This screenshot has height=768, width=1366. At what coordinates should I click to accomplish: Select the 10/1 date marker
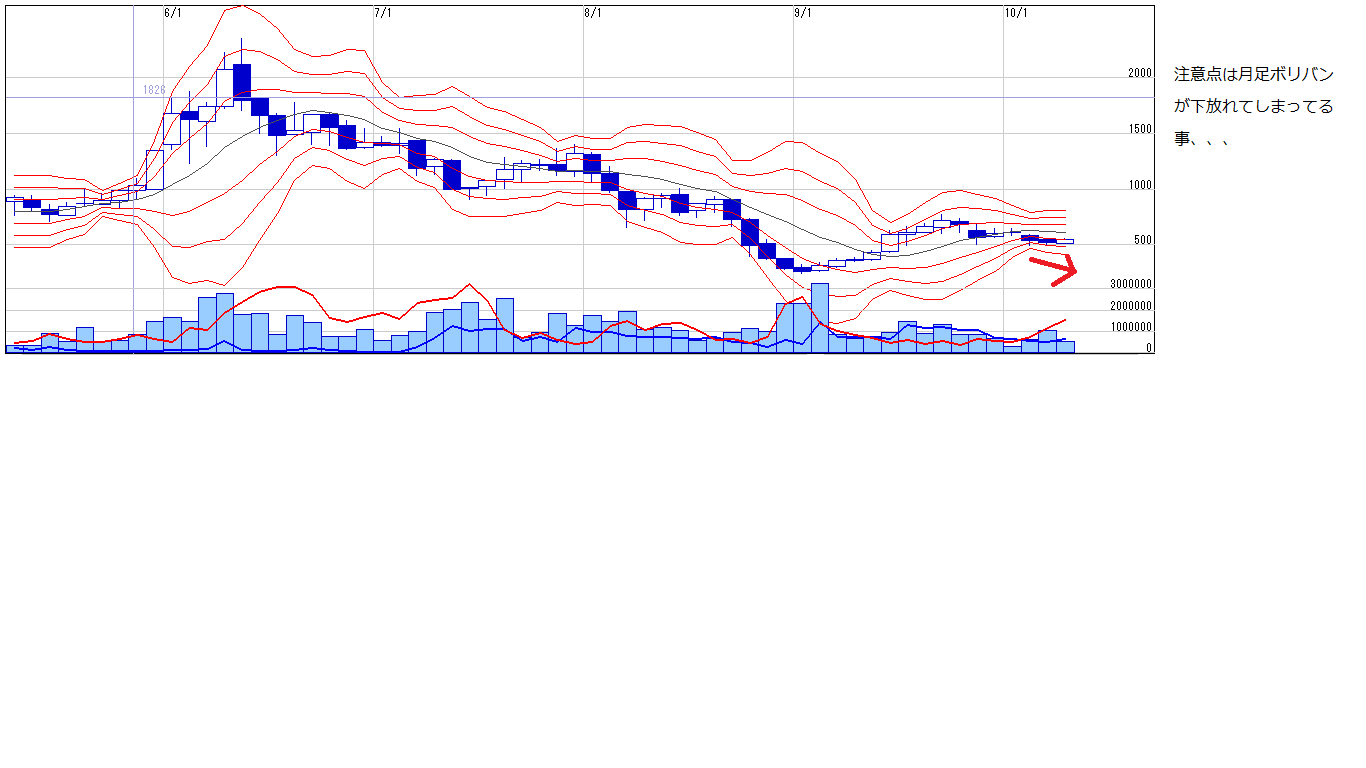pyautogui.click(x=1015, y=13)
